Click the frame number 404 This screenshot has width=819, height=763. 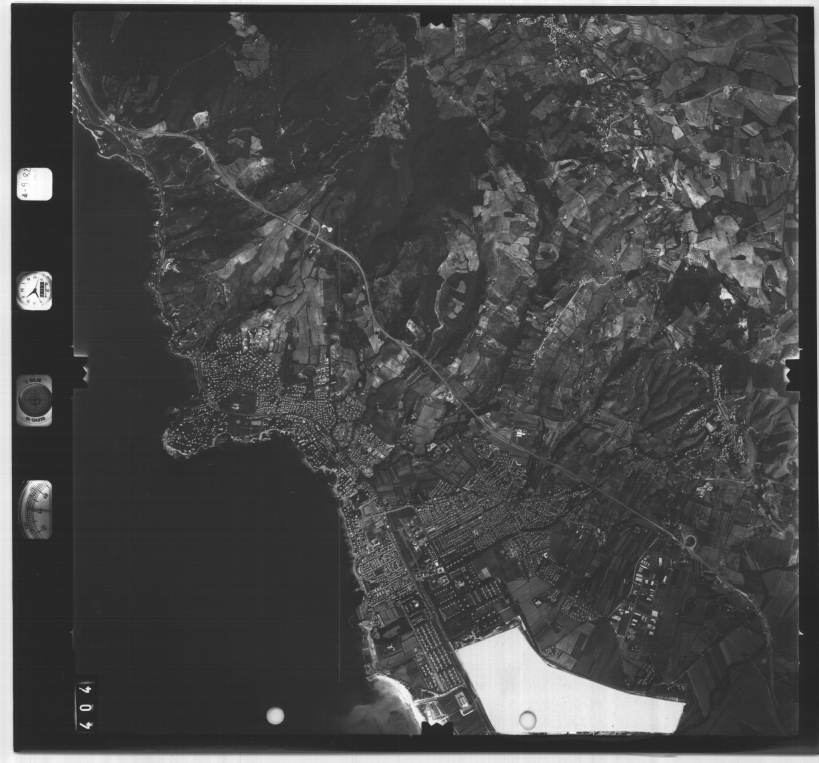pos(86,706)
